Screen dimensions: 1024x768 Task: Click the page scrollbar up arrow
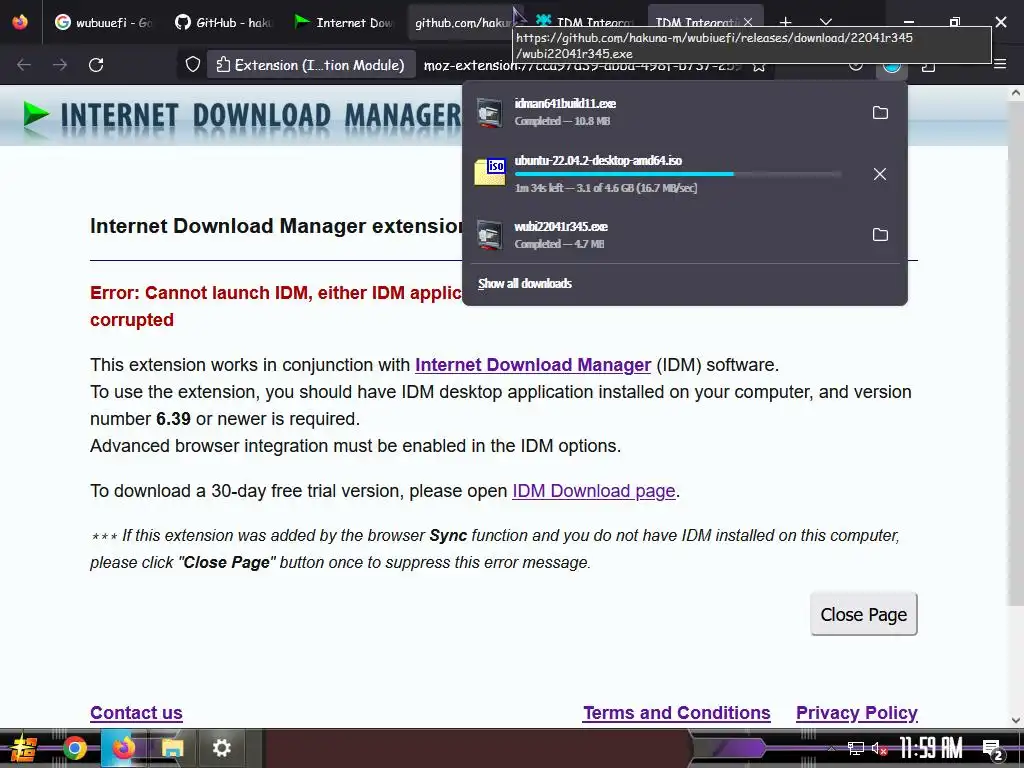1016,93
